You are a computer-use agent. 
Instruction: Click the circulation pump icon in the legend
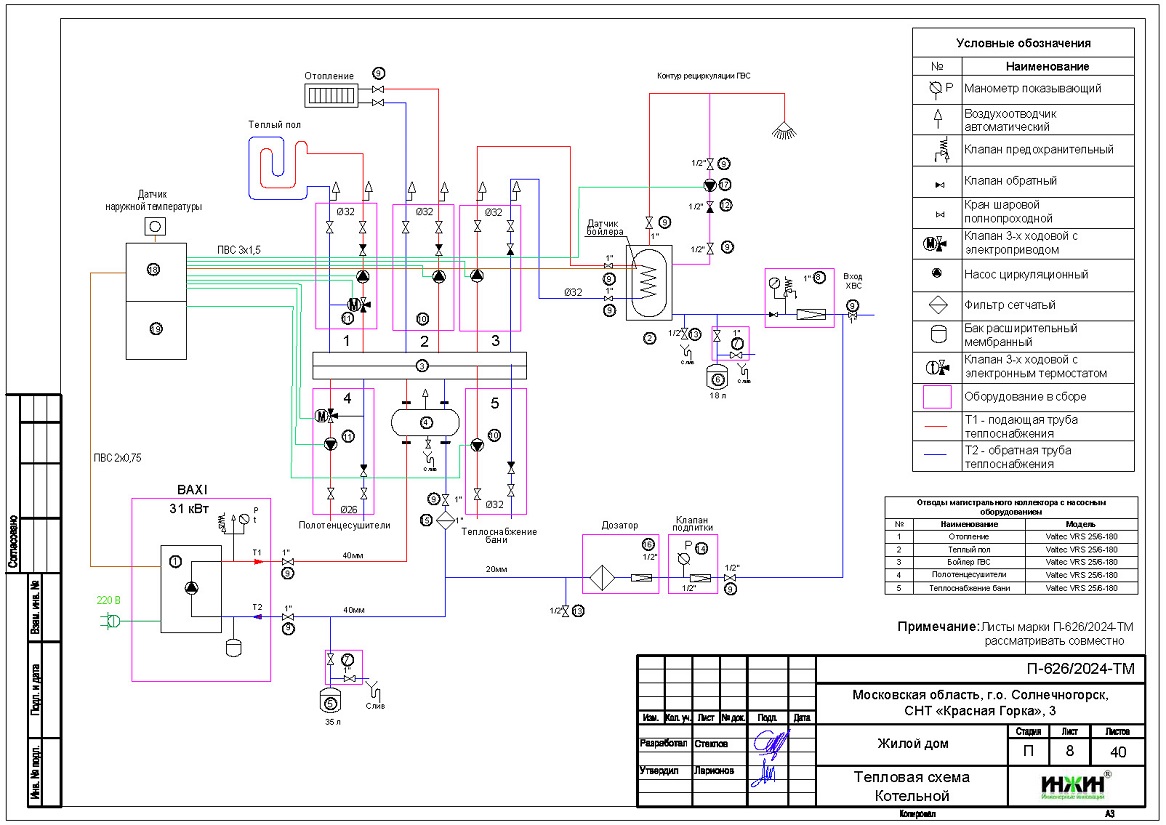click(936, 274)
